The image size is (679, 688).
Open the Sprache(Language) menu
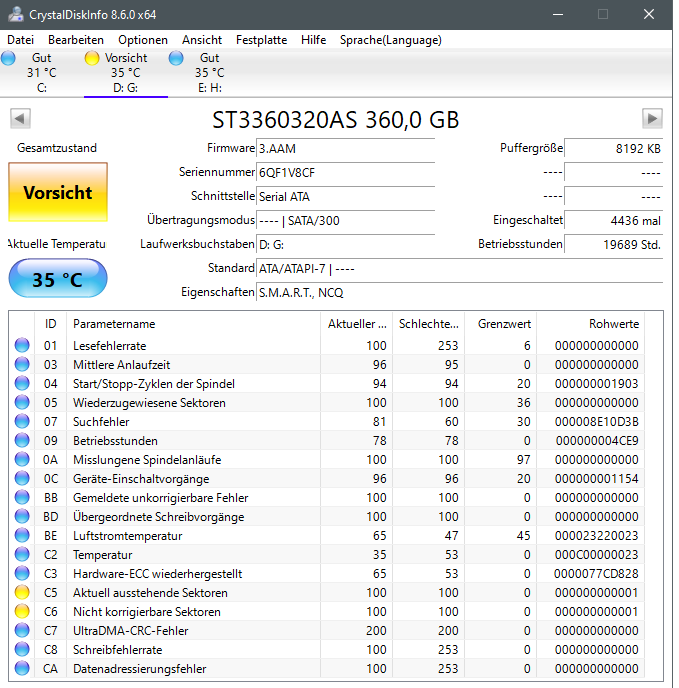[391, 40]
